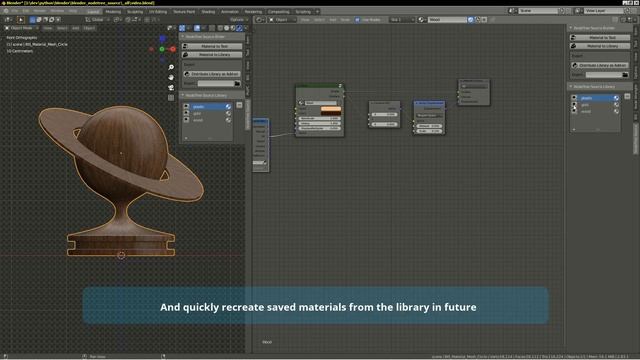Switch to the Texture Paint workspace
This screenshot has width=640, height=360.
click(x=184, y=11)
